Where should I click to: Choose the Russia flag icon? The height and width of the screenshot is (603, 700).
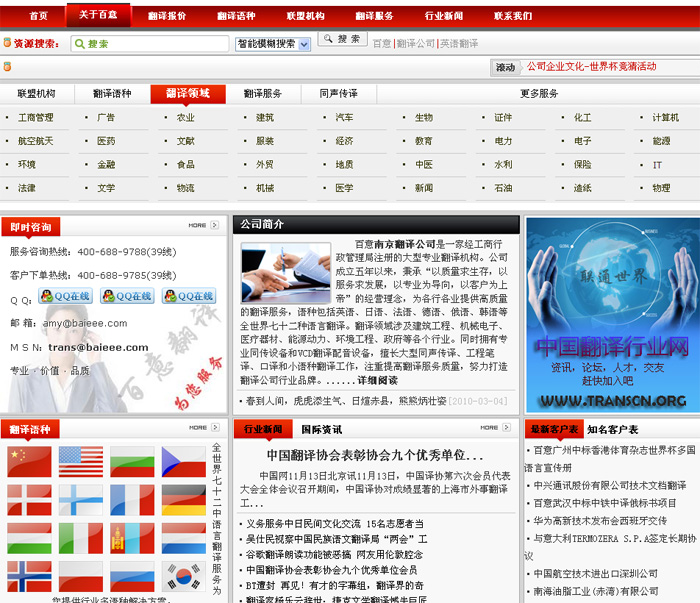pos(132,577)
